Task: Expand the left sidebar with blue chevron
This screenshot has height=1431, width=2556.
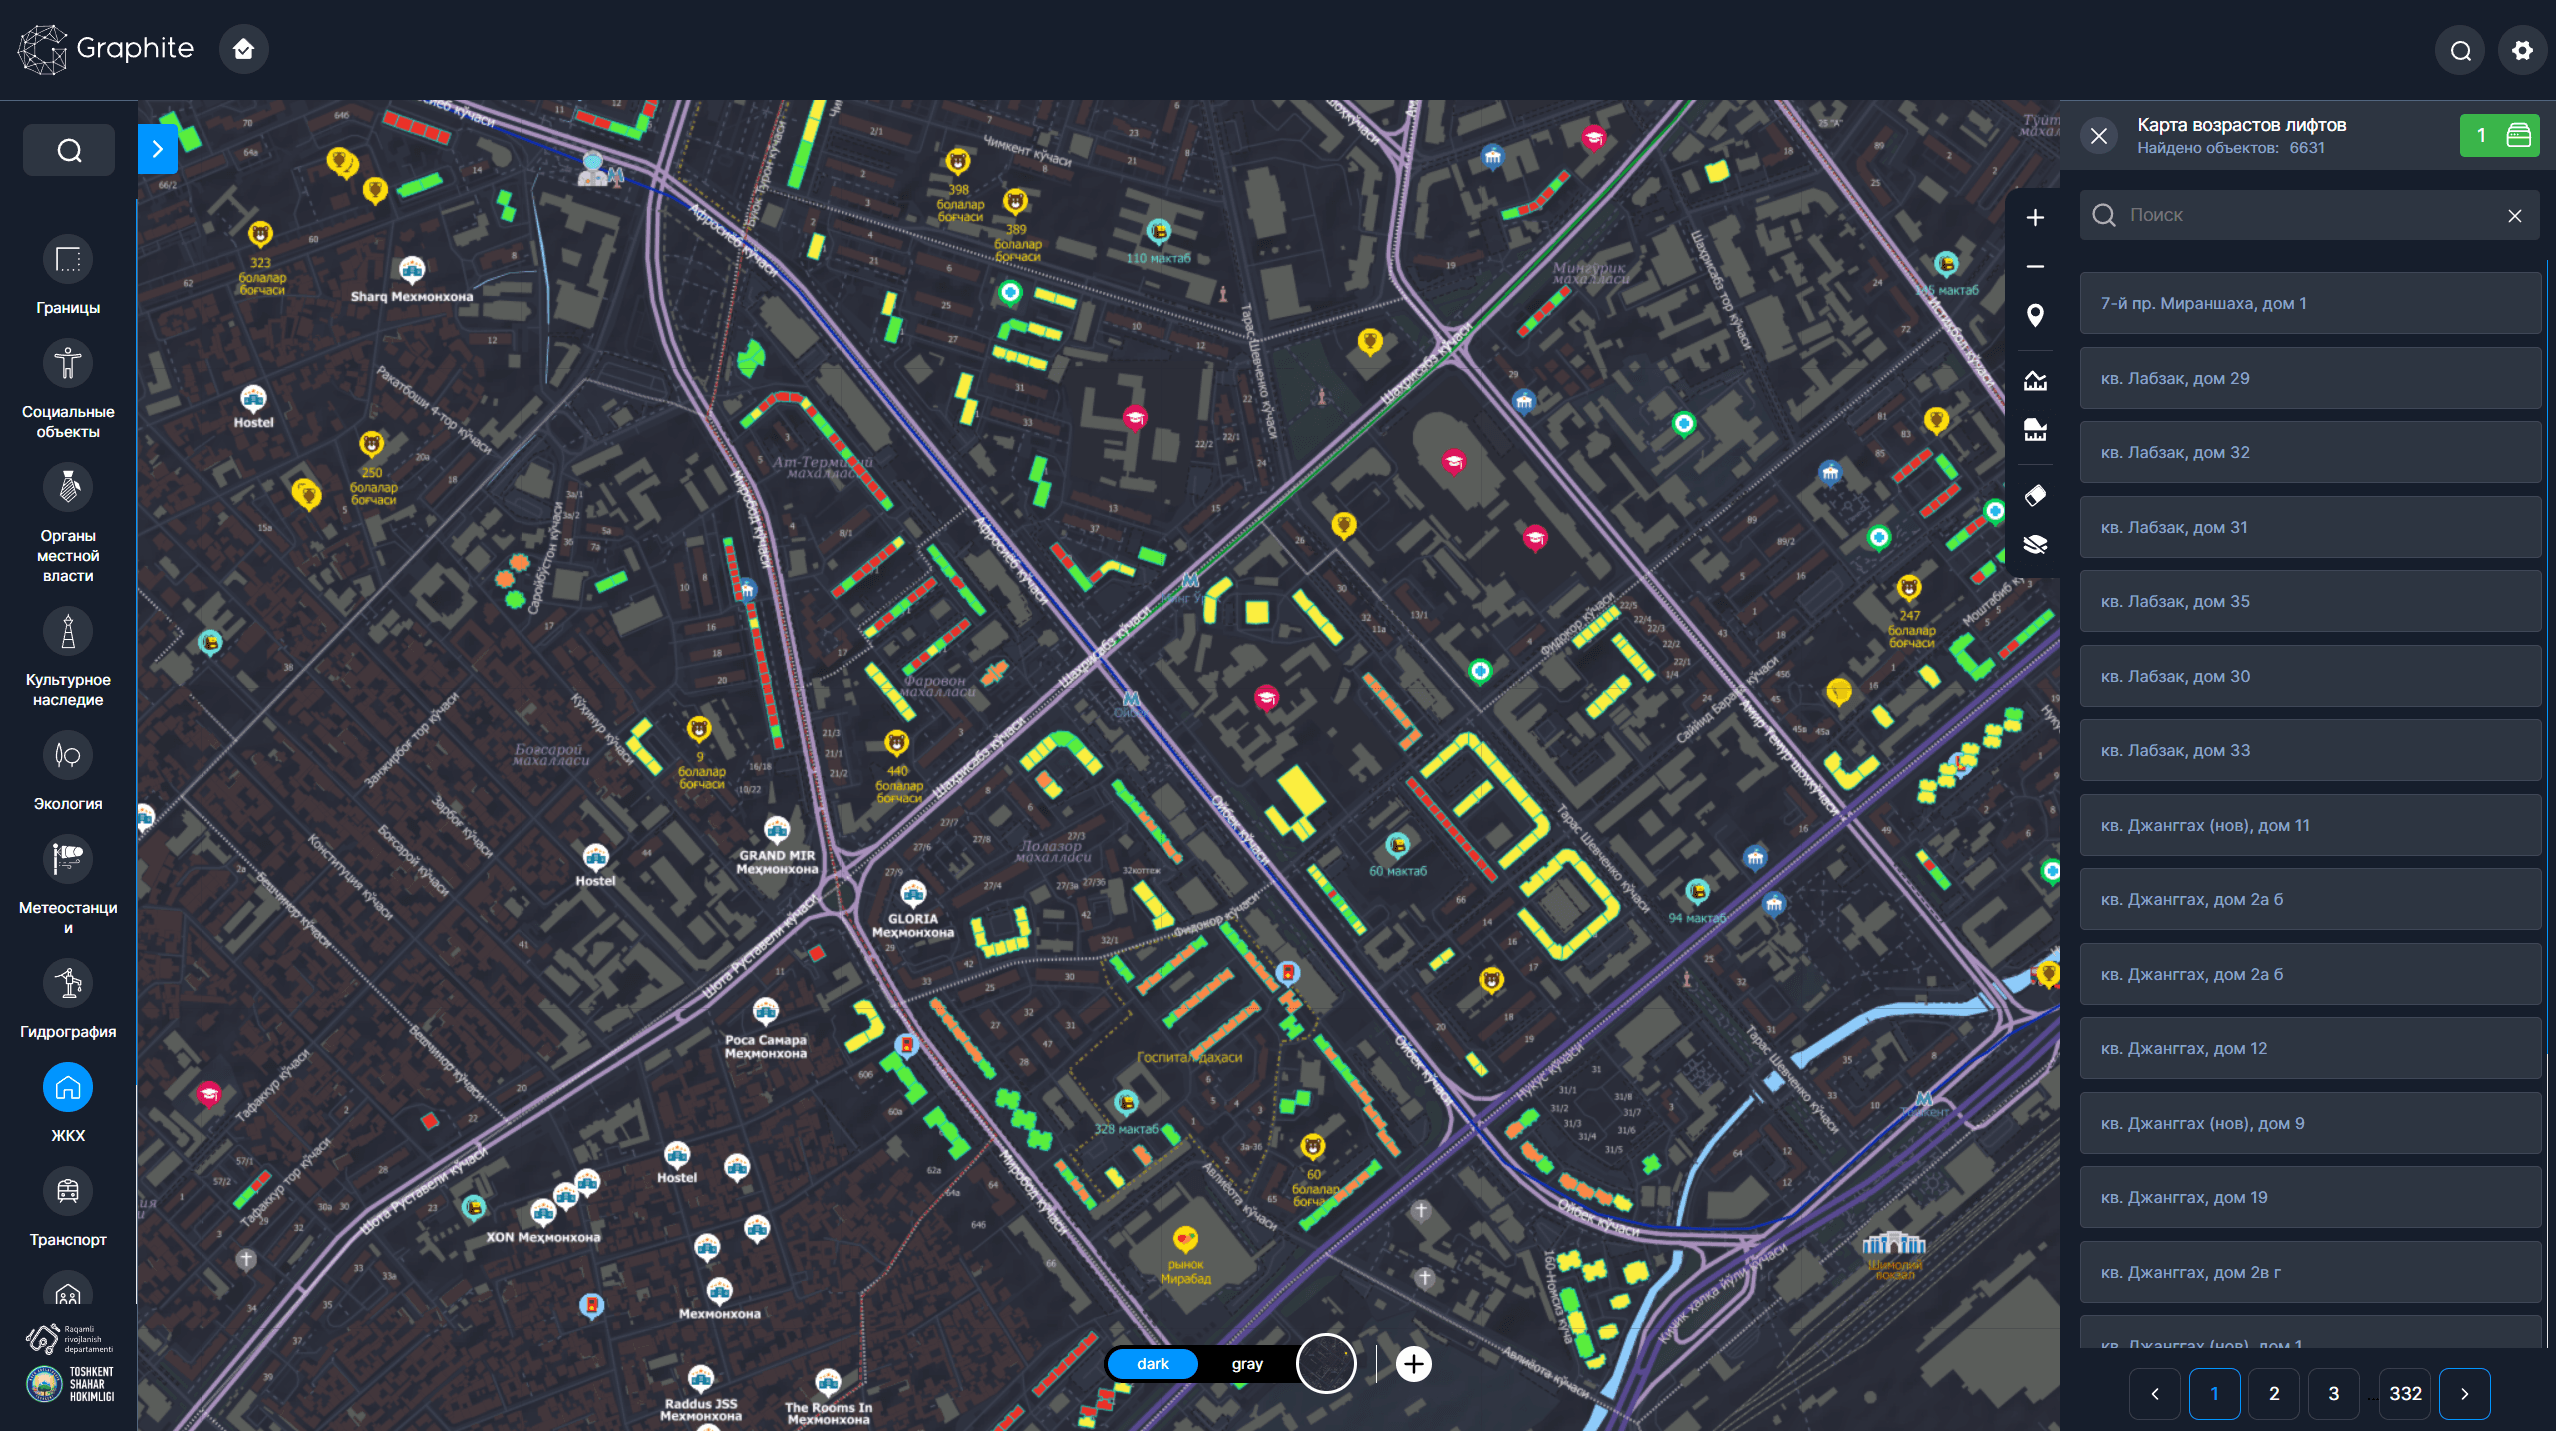Action: click(158, 149)
